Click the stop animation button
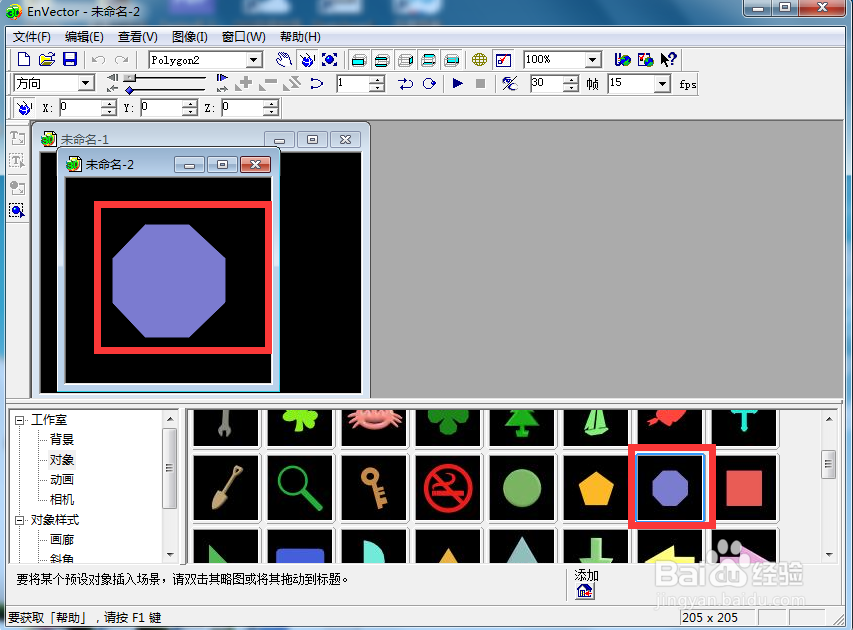 480,83
